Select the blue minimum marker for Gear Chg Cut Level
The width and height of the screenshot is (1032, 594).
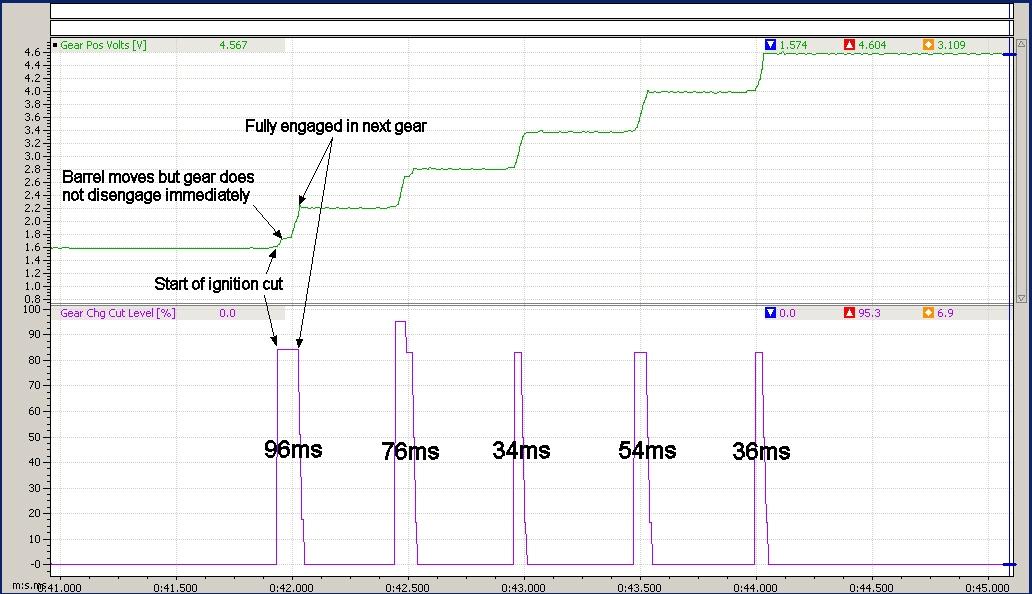pos(770,313)
